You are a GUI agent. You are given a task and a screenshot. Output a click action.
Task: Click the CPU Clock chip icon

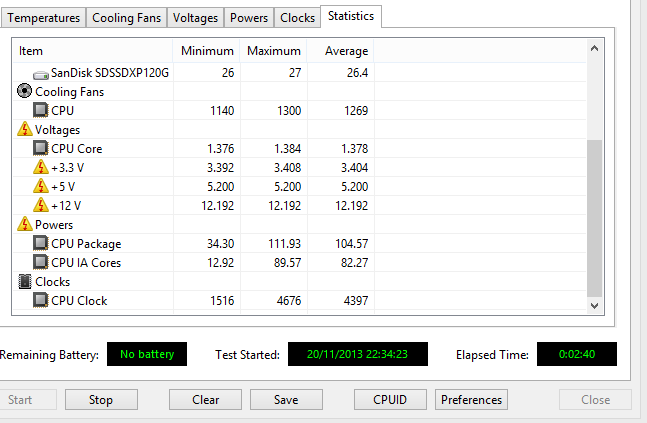[x=41, y=301]
